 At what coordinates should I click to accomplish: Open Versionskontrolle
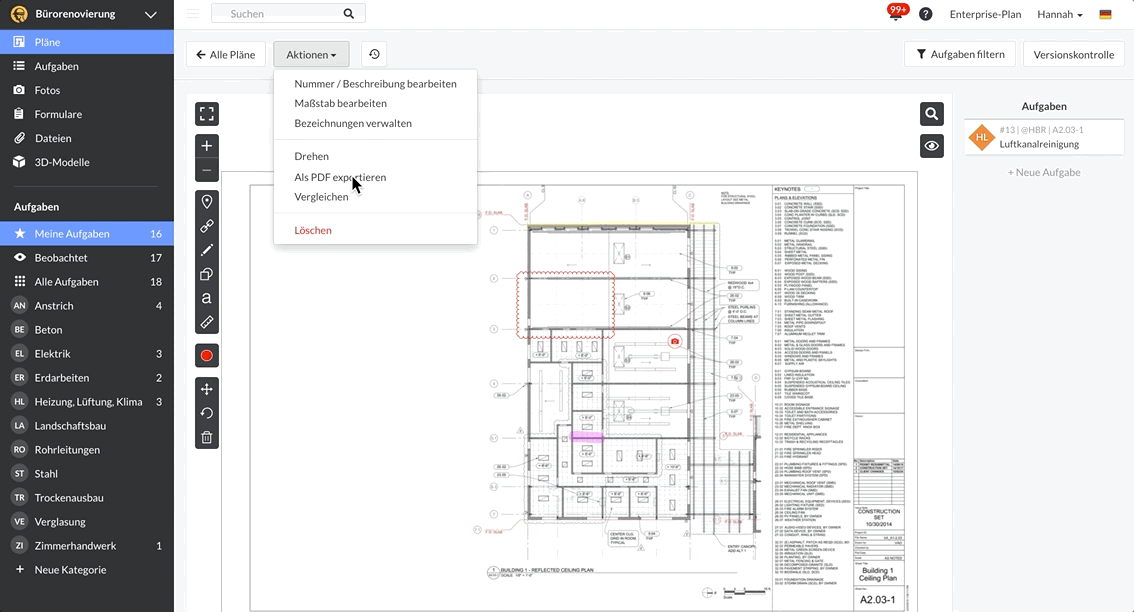1073,54
